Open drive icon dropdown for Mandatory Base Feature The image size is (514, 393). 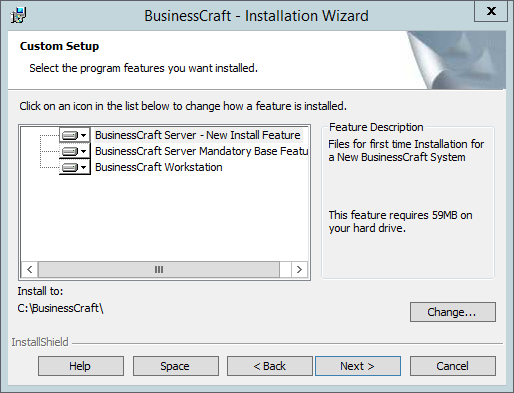[x=75, y=151]
